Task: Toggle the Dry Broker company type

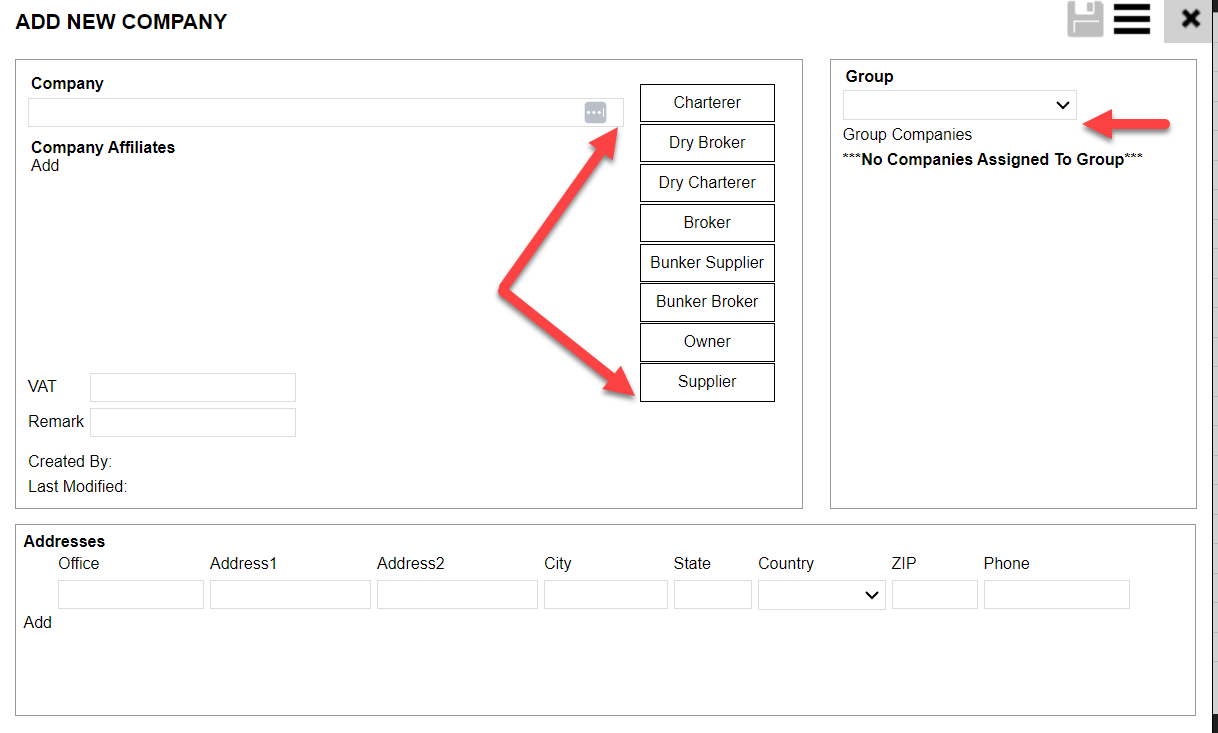Action: (x=707, y=143)
